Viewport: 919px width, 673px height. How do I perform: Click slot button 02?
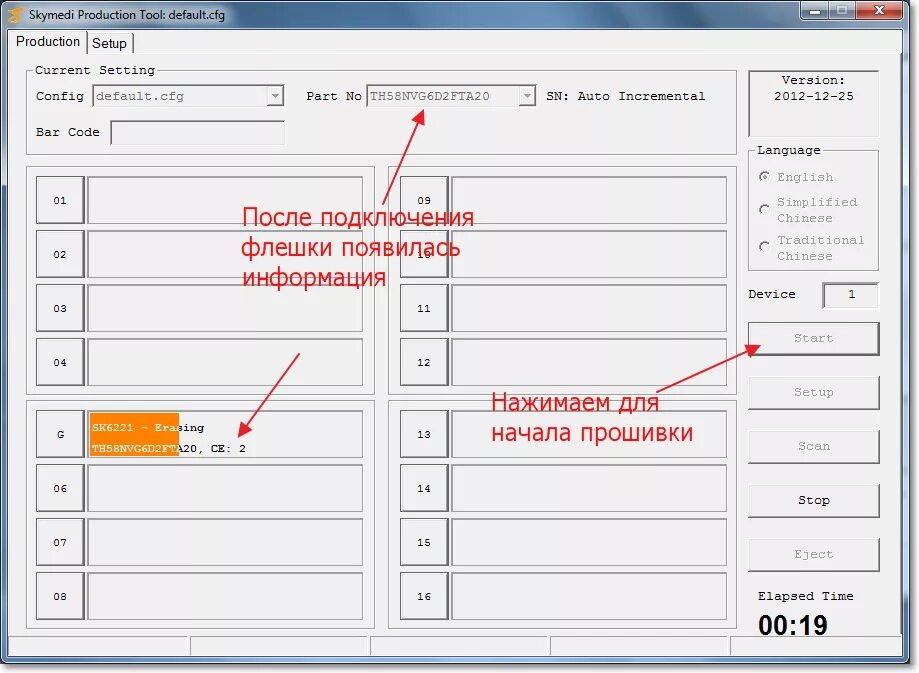pos(60,254)
